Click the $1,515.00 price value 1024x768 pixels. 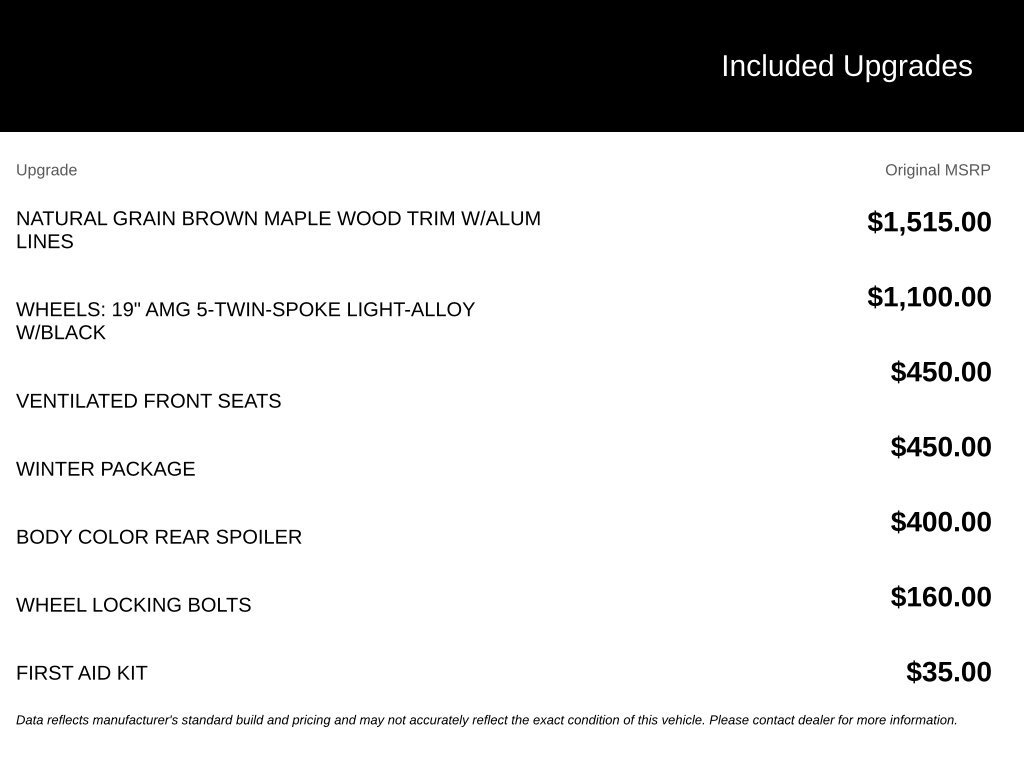tap(929, 222)
